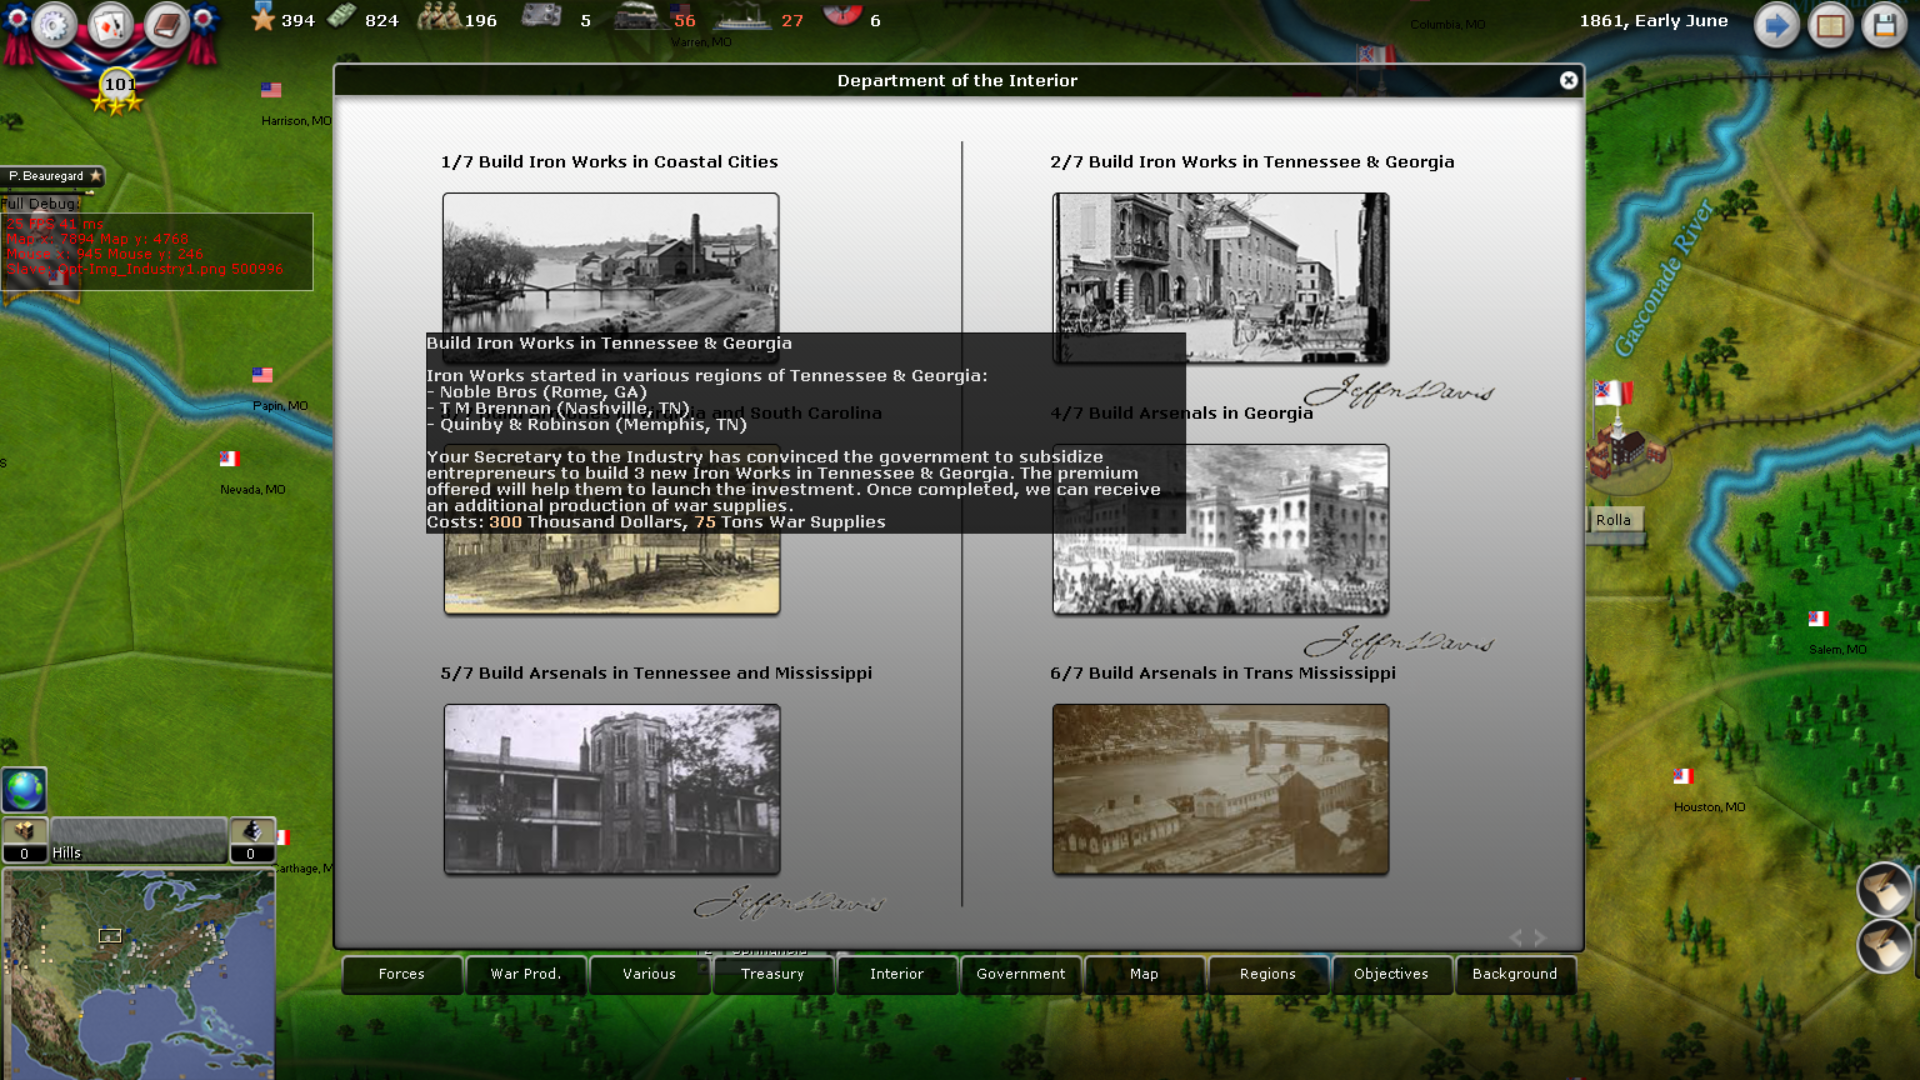Click the locomotive rail capacity icon
This screenshot has width=1920, height=1080.
click(x=636, y=17)
